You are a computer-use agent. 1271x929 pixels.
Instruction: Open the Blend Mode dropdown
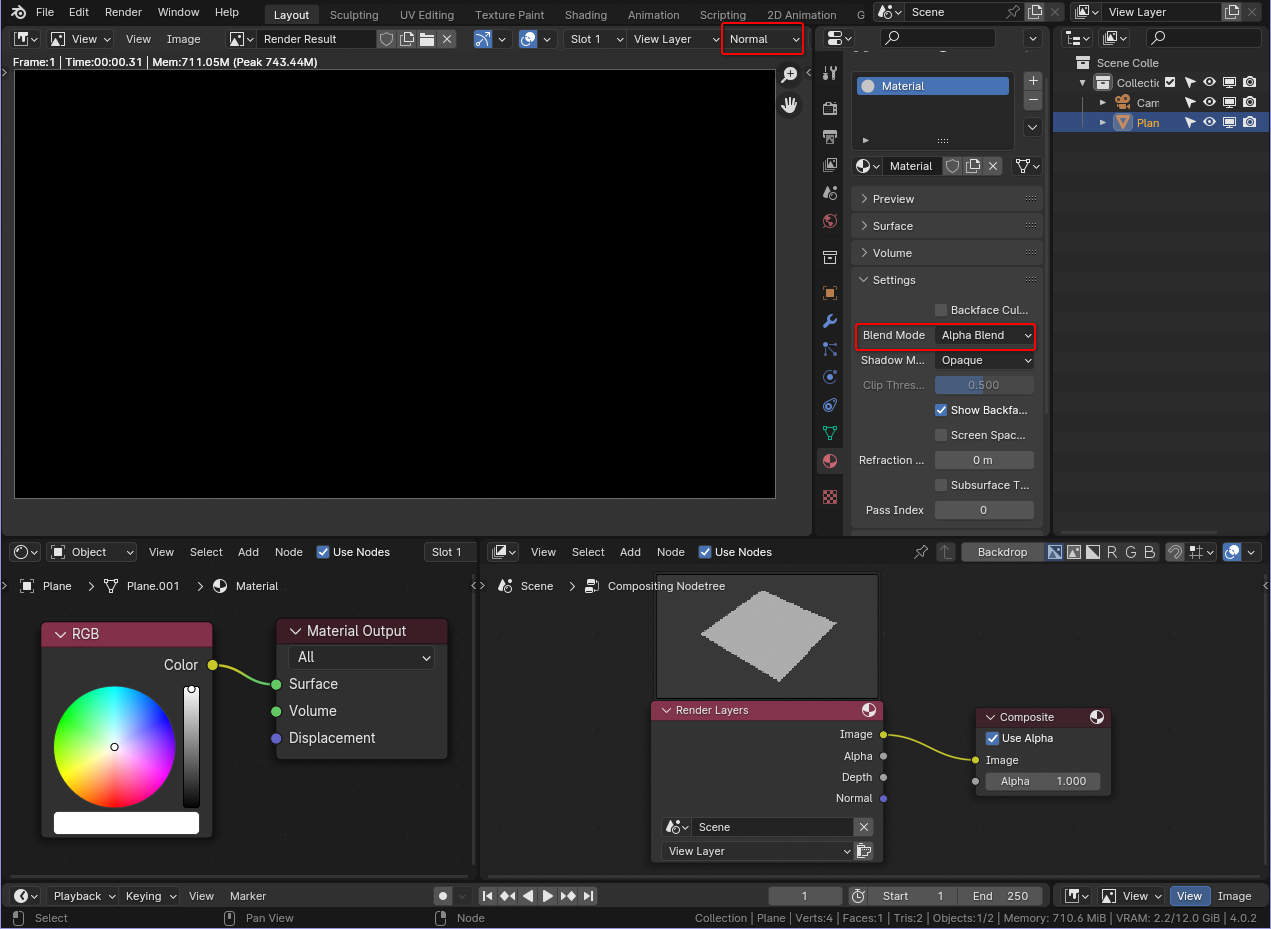984,335
